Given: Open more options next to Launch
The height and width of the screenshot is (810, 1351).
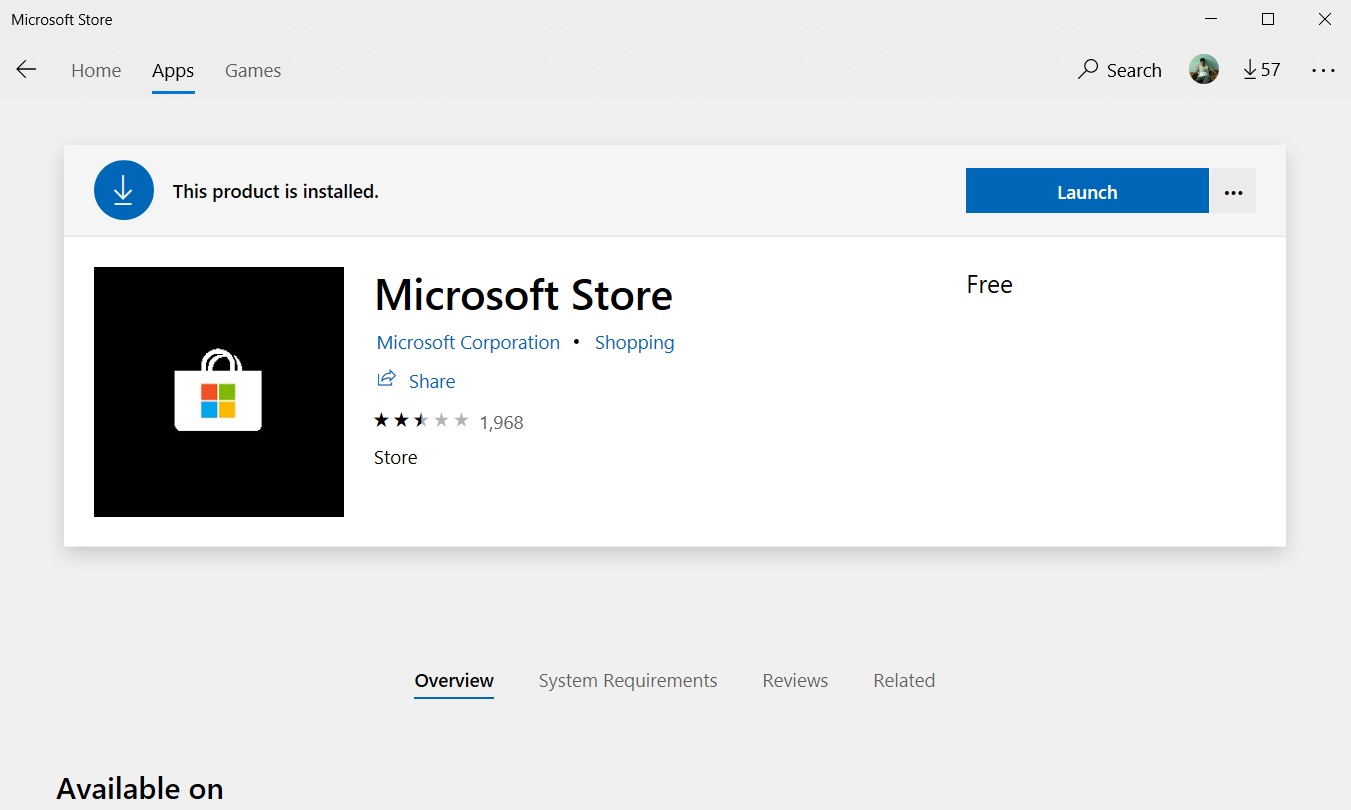Looking at the screenshot, I should click(1233, 191).
